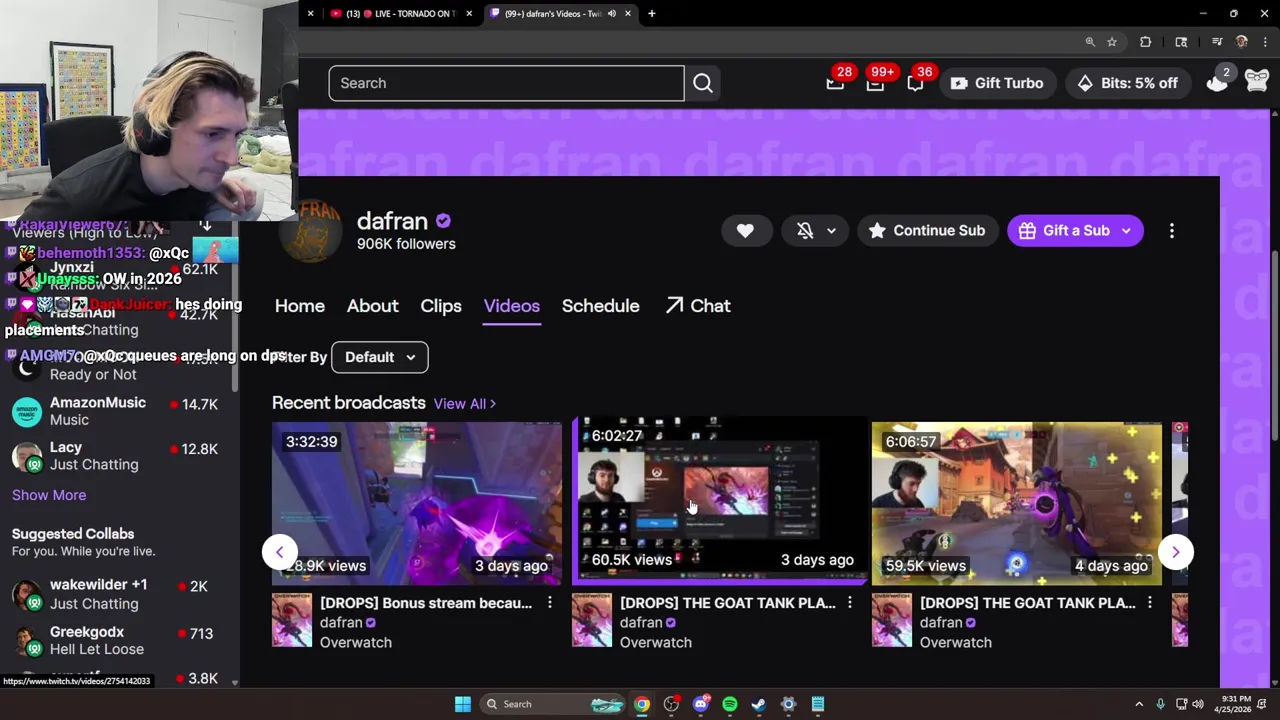Open options for Bonus stream video
1280x720 pixels.
click(549, 603)
